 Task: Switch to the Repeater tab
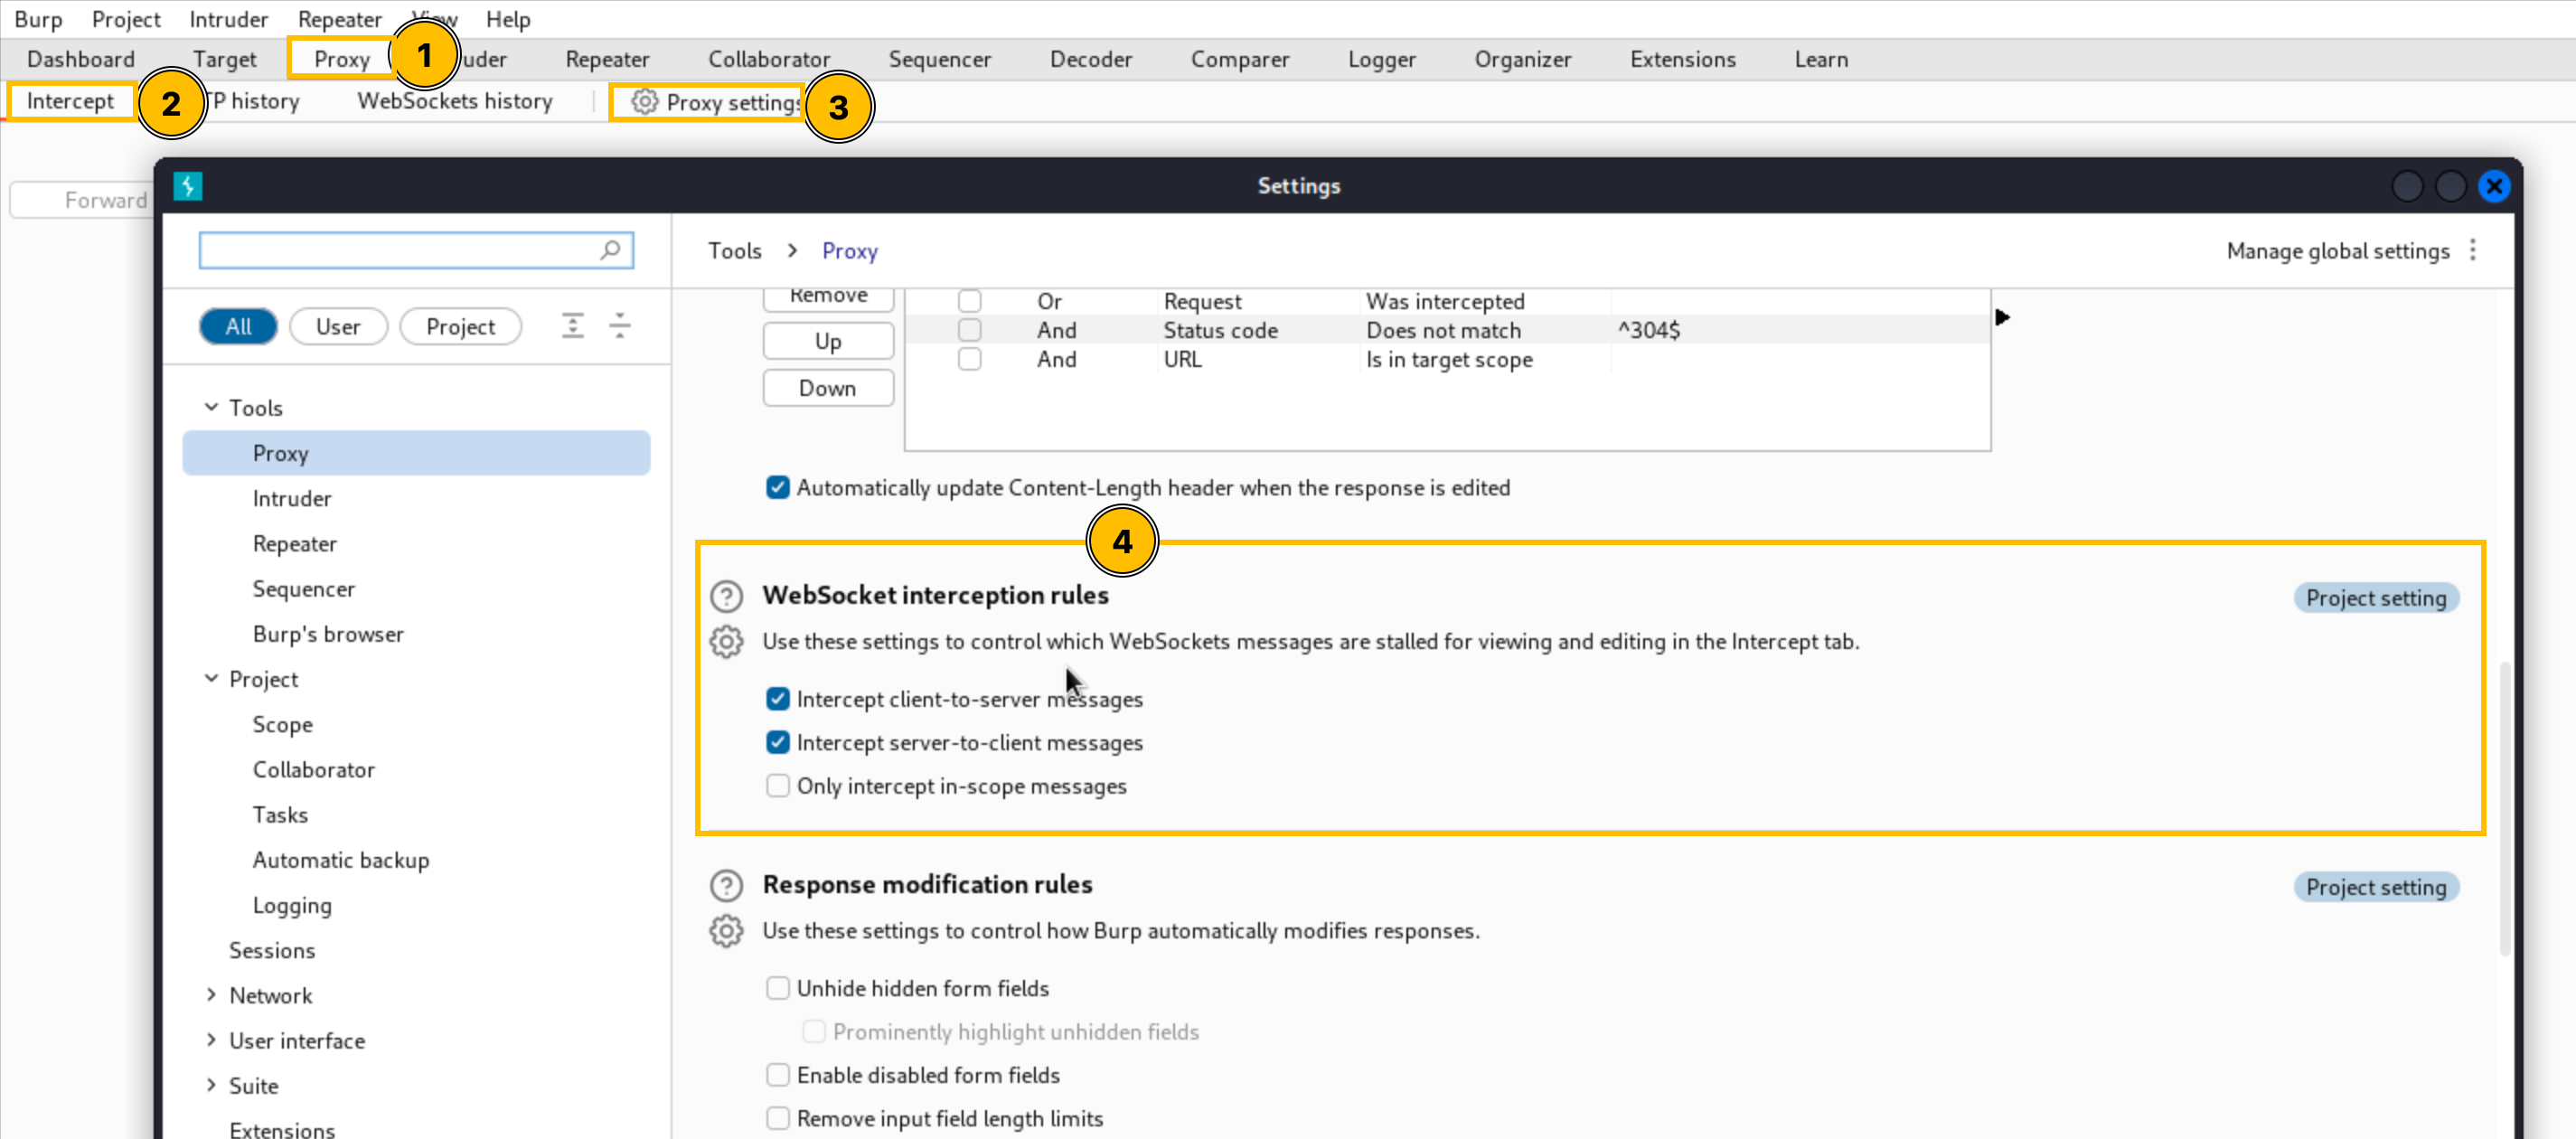[x=607, y=59]
